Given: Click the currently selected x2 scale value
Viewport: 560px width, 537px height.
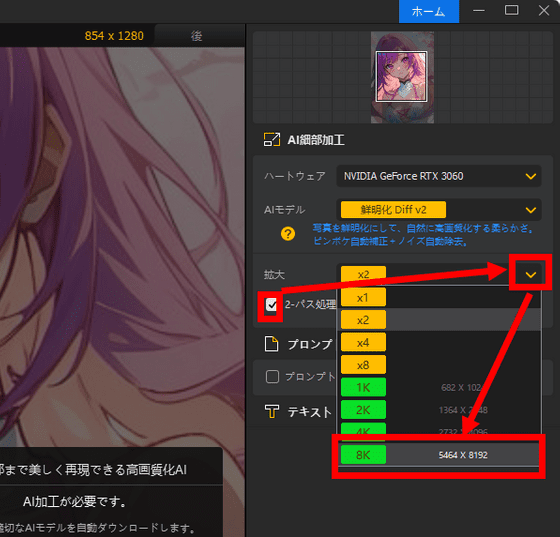Looking at the screenshot, I should click(363, 275).
